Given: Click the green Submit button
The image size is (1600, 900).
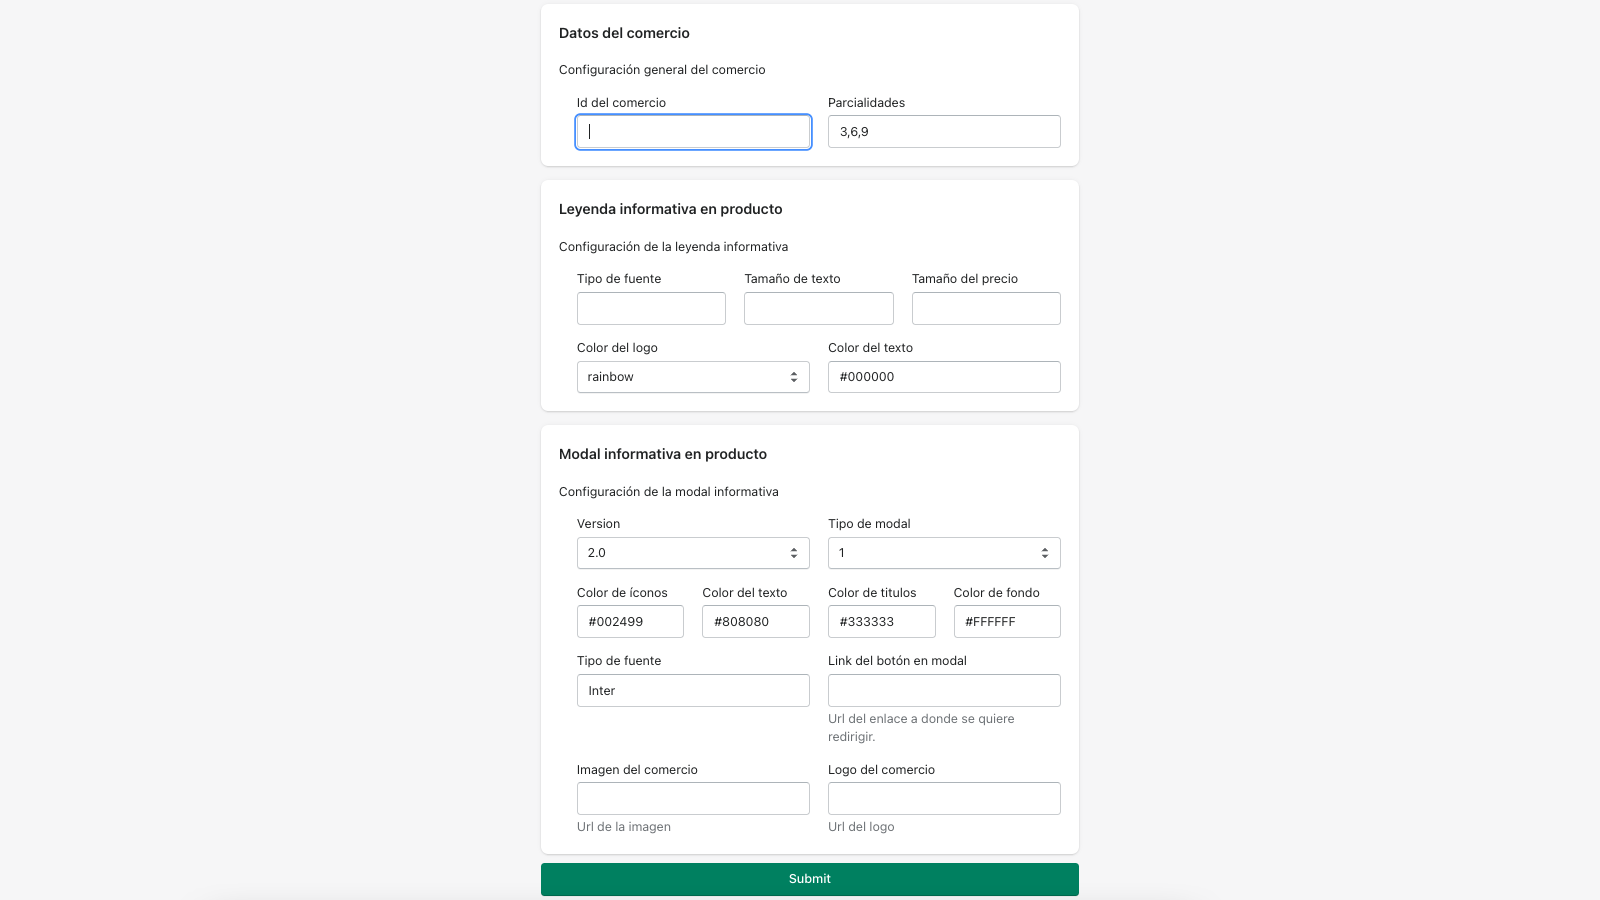Looking at the screenshot, I should click(x=810, y=879).
